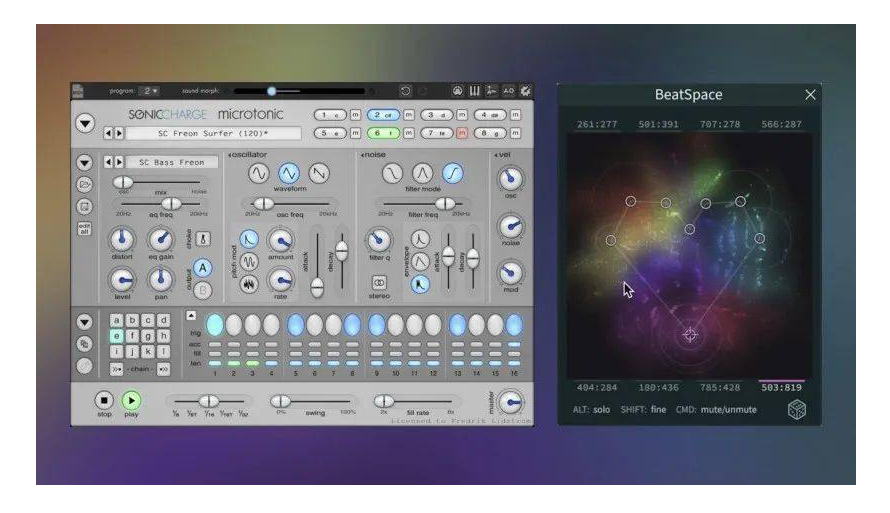
Task: Click the open drum patch folder icon
Action: pos(85,184)
